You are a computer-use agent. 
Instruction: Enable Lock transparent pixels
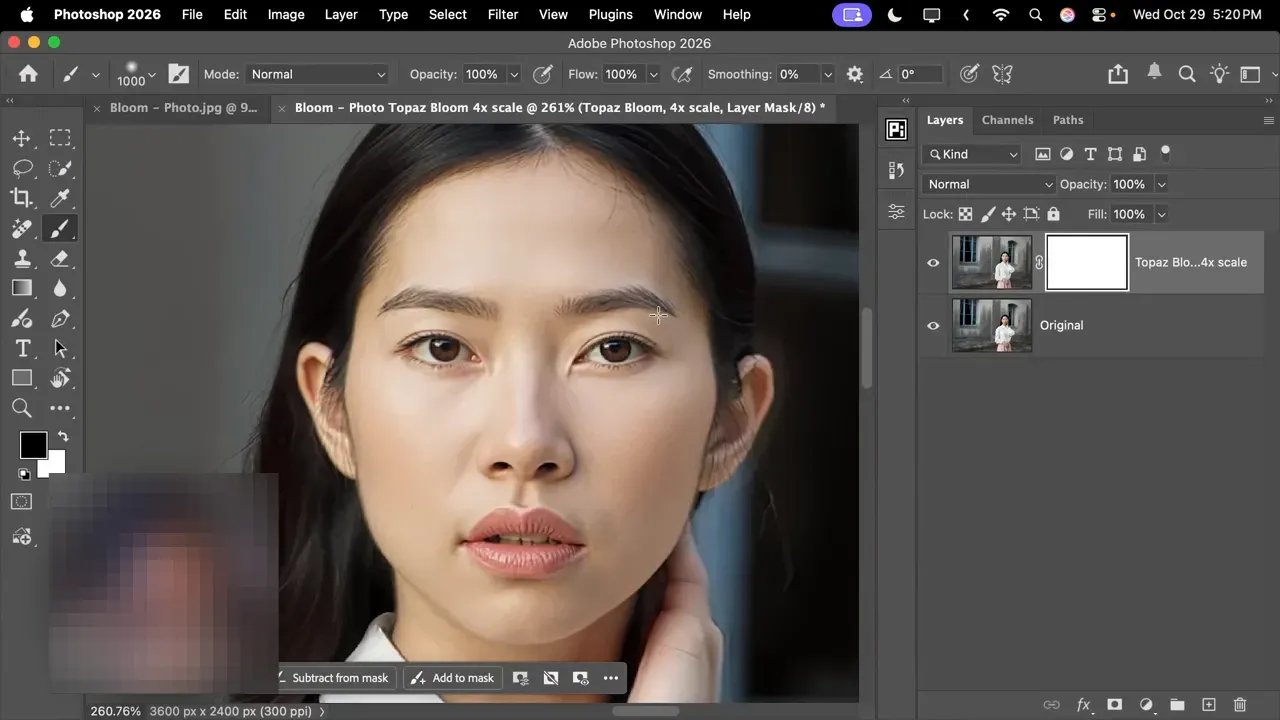coord(965,214)
